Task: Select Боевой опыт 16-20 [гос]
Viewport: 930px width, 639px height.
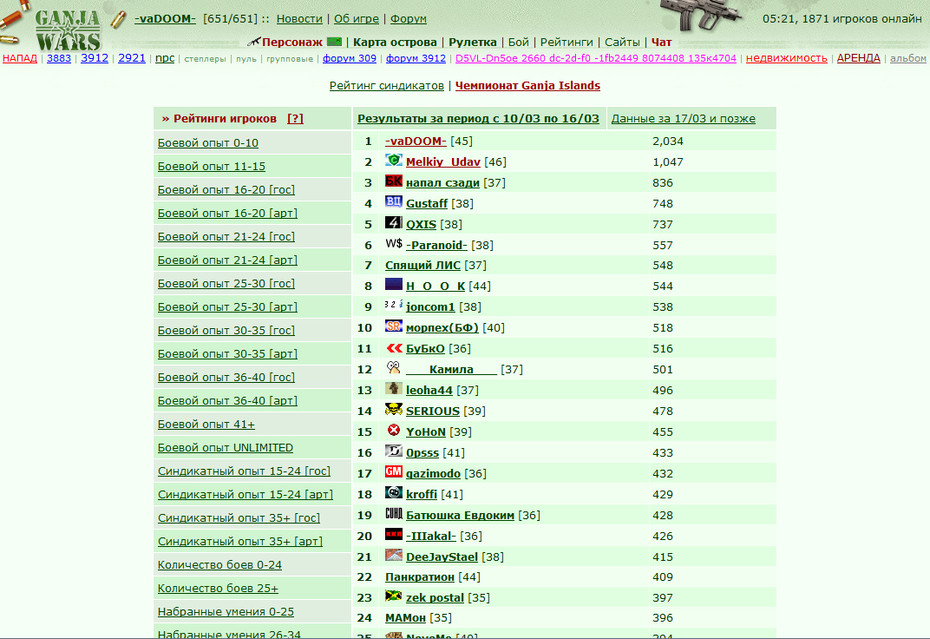Action: (x=226, y=190)
